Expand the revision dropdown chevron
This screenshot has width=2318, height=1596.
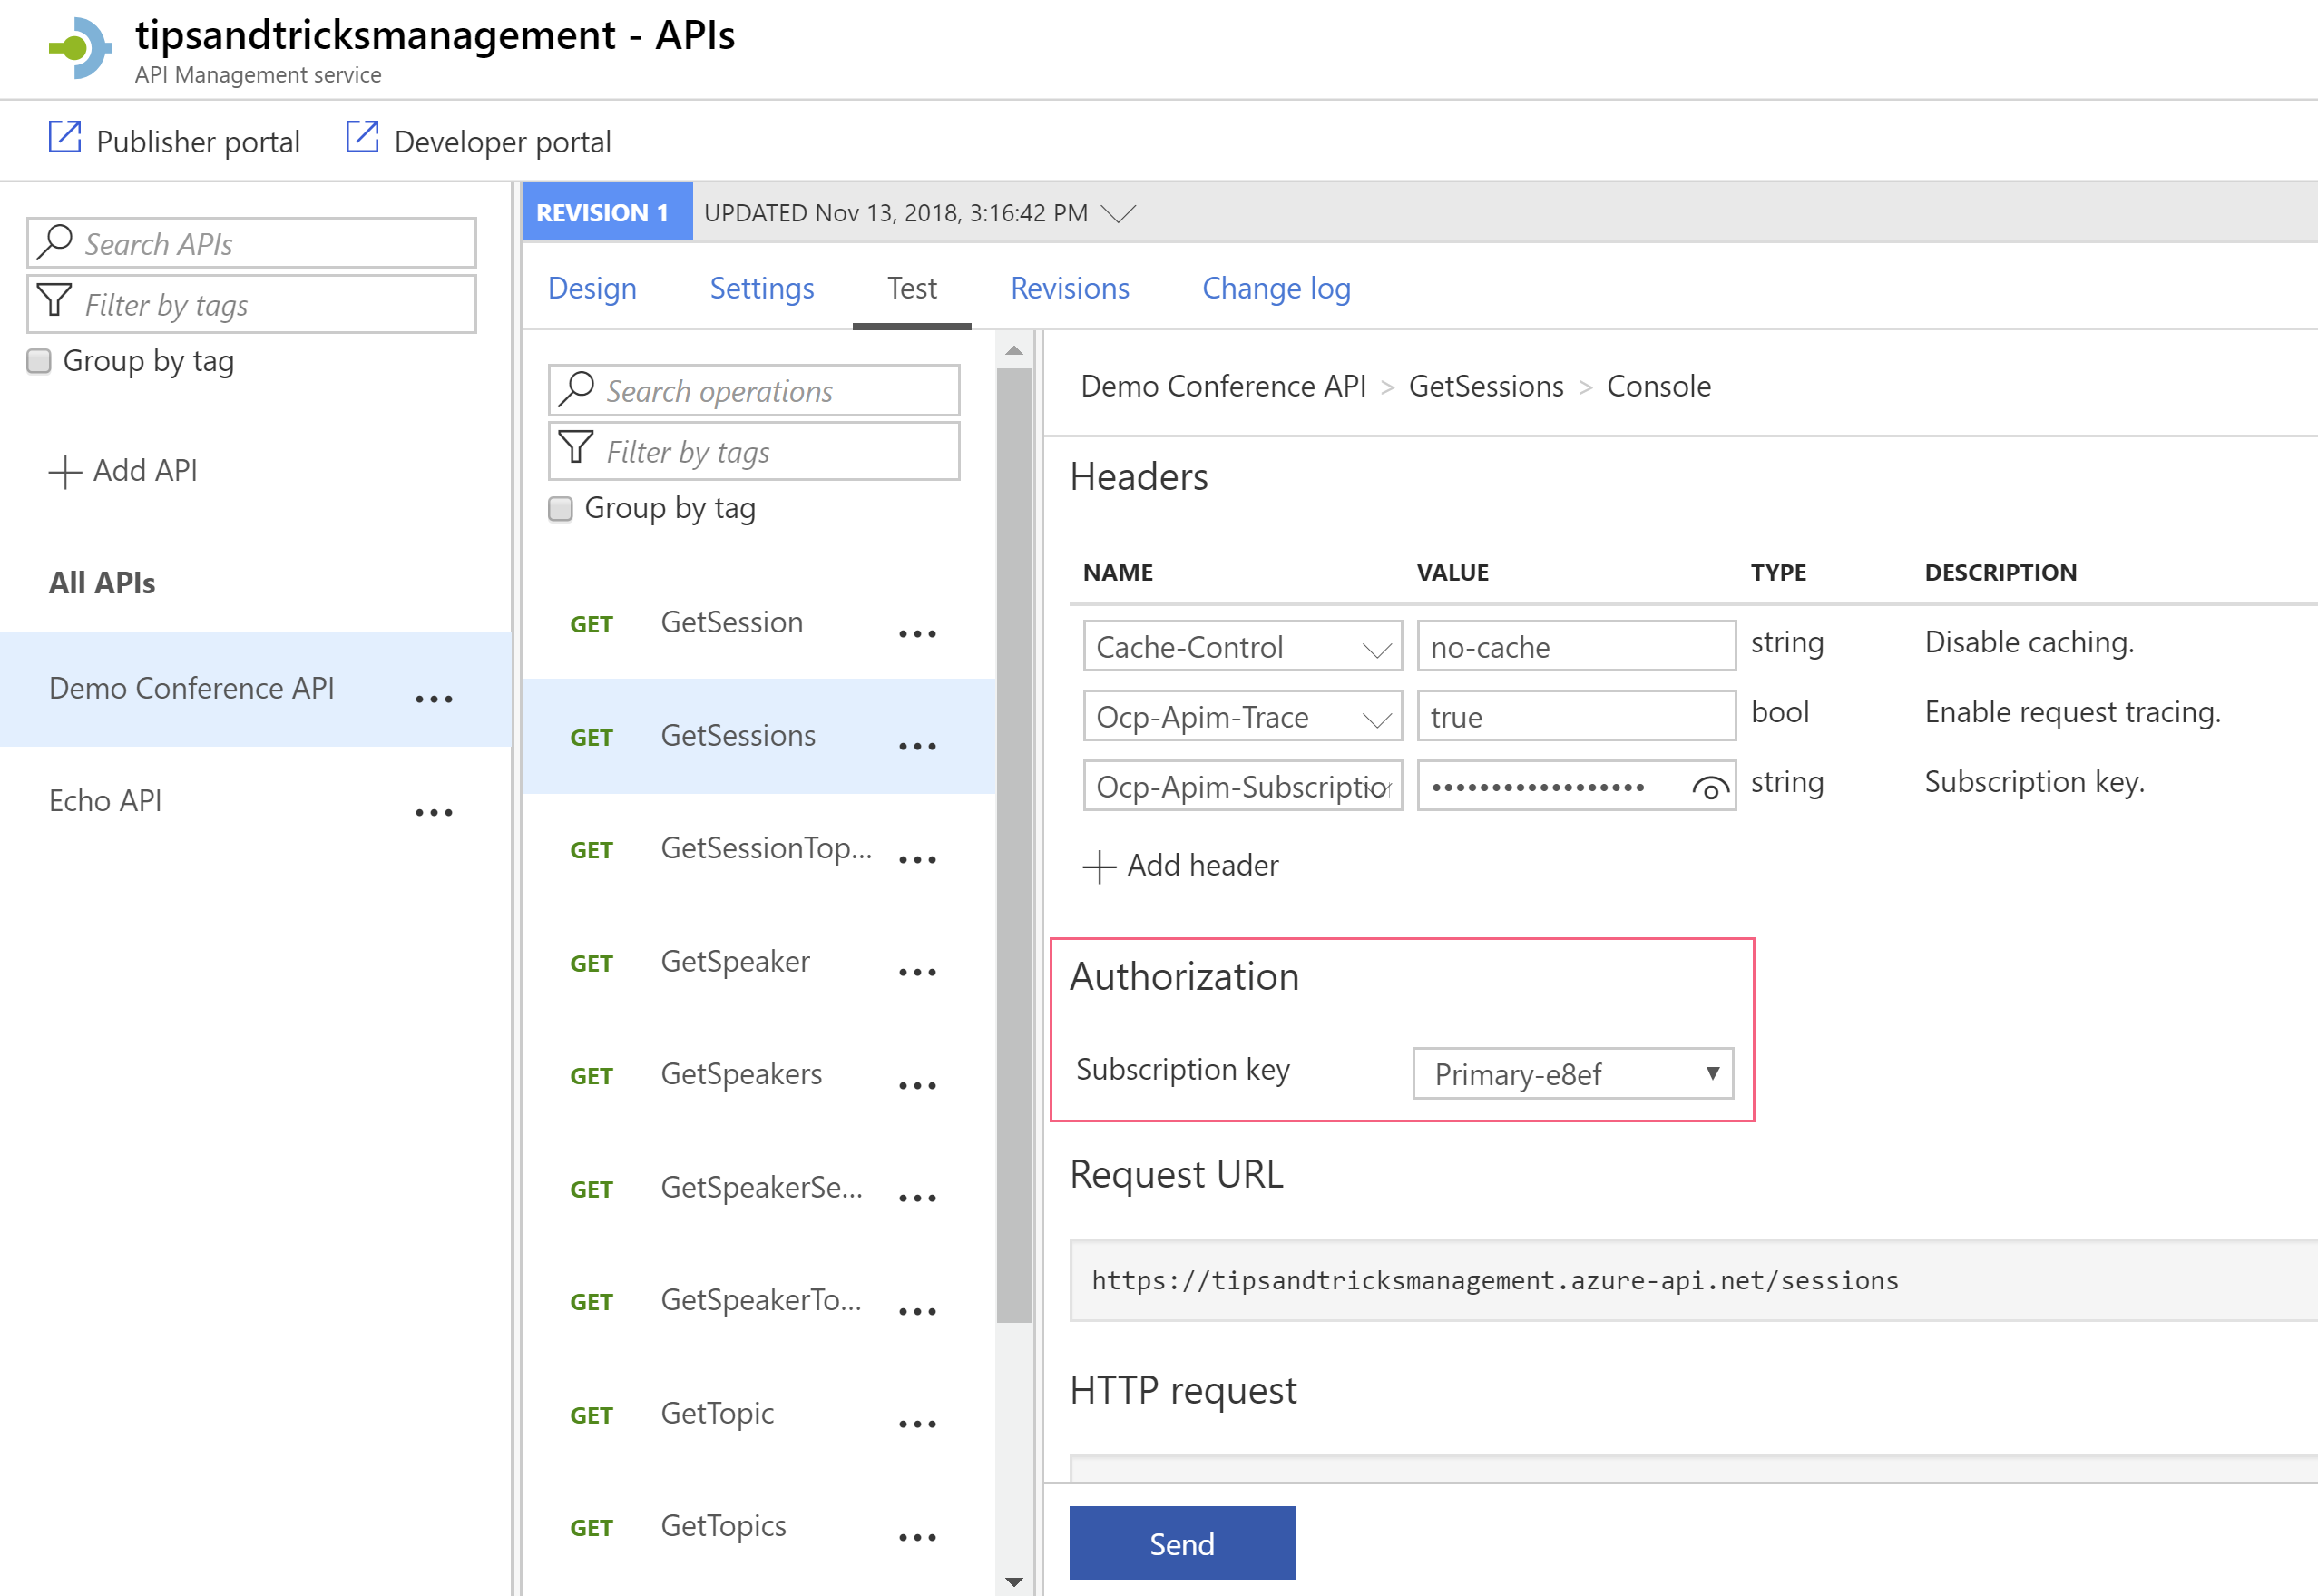(x=1118, y=213)
